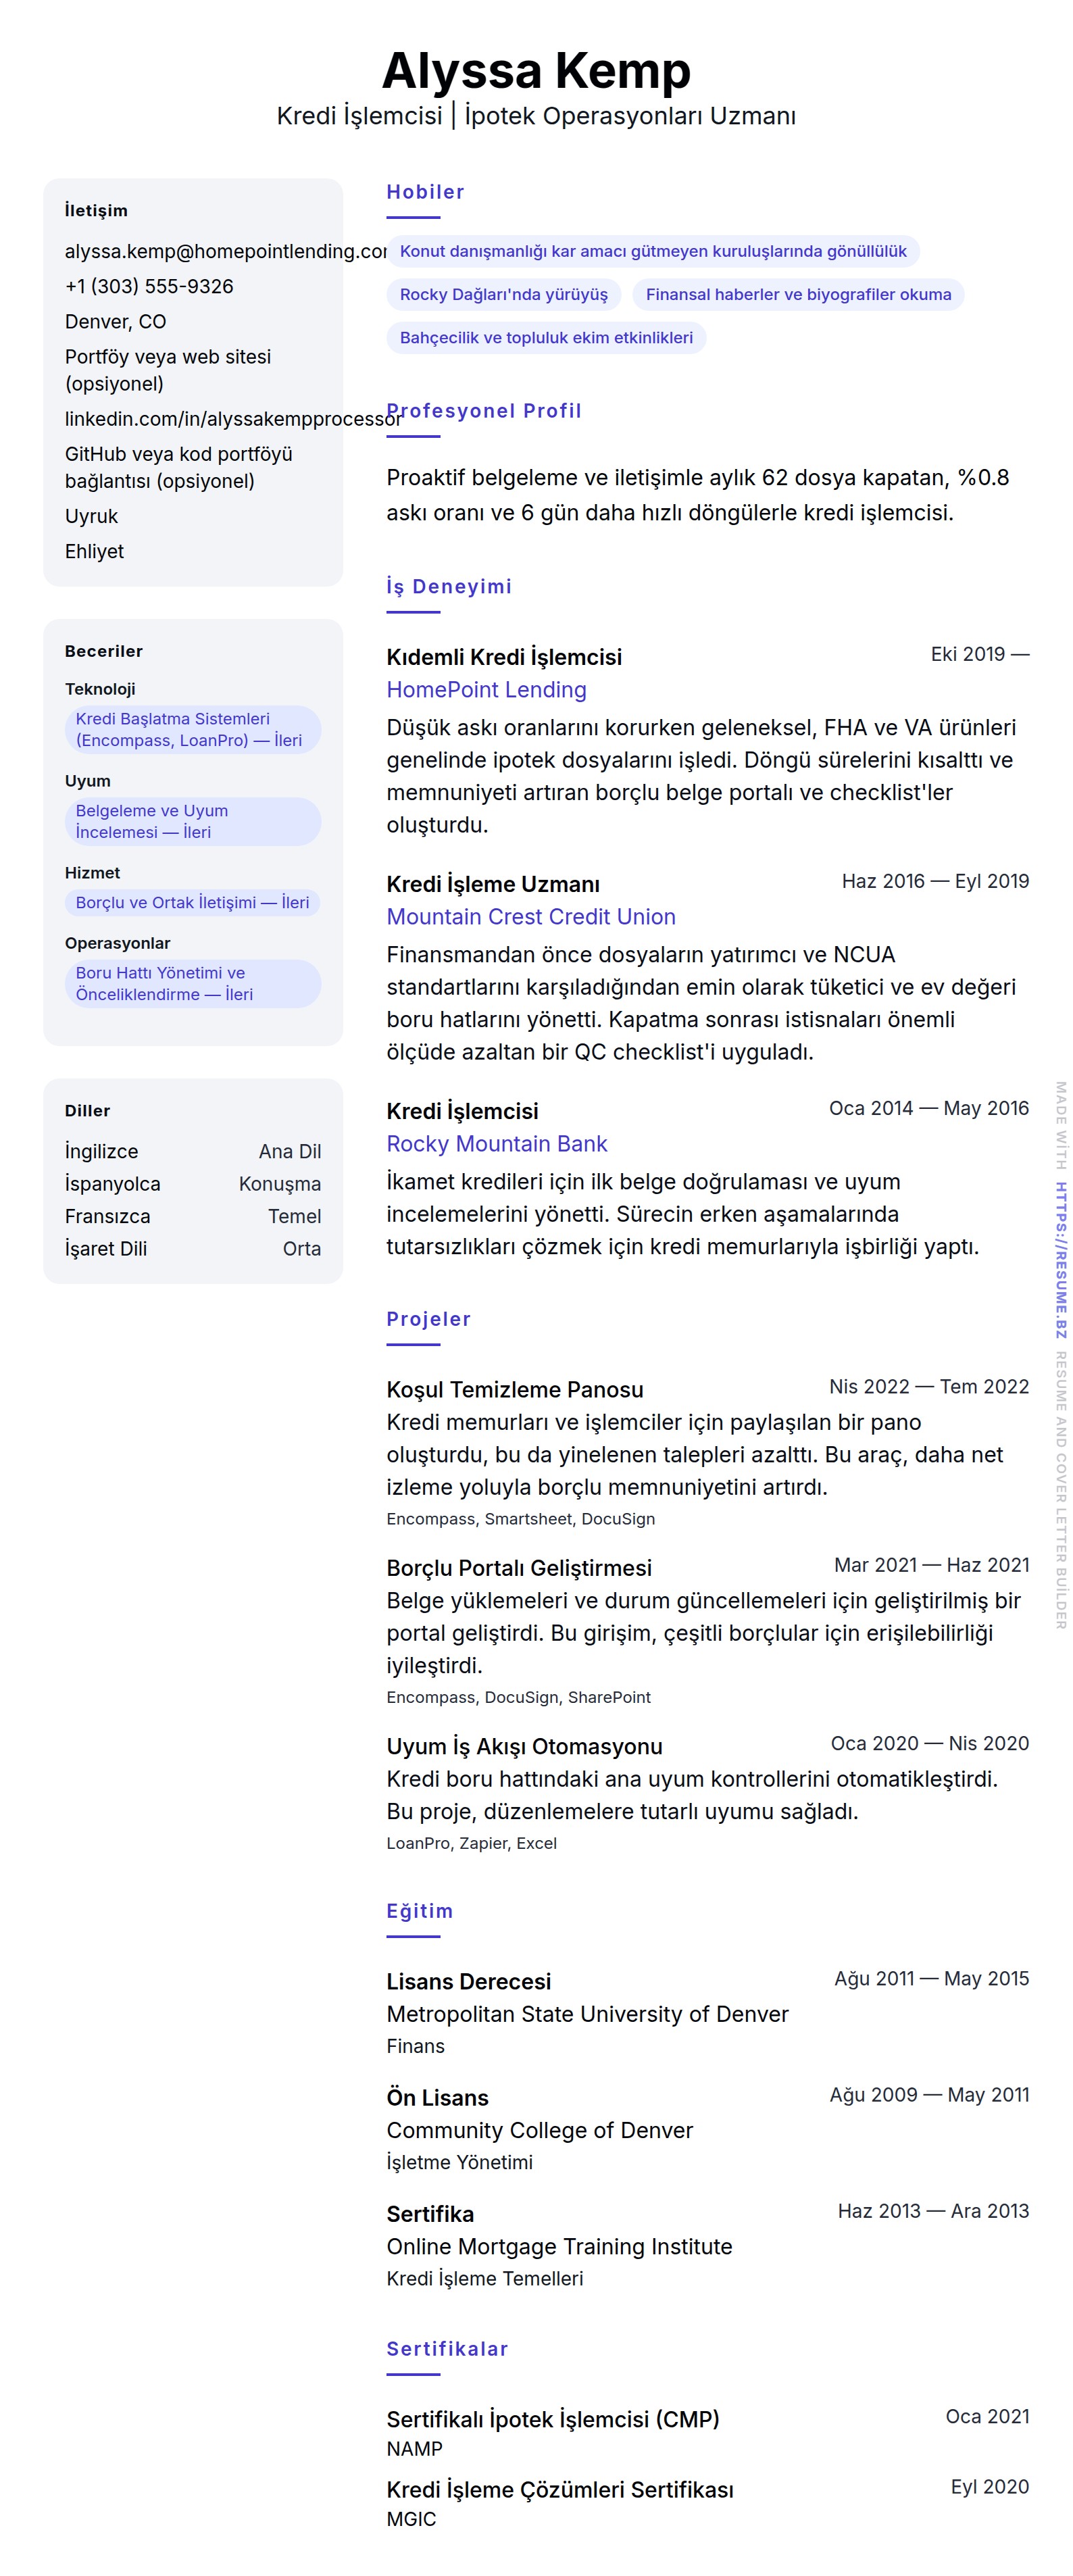Select the Bahçecilik ve topluluk ekim etkinlikleri tag
Image resolution: width=1073 pixels, height=2576 pixels.
[x=546, y=337]
